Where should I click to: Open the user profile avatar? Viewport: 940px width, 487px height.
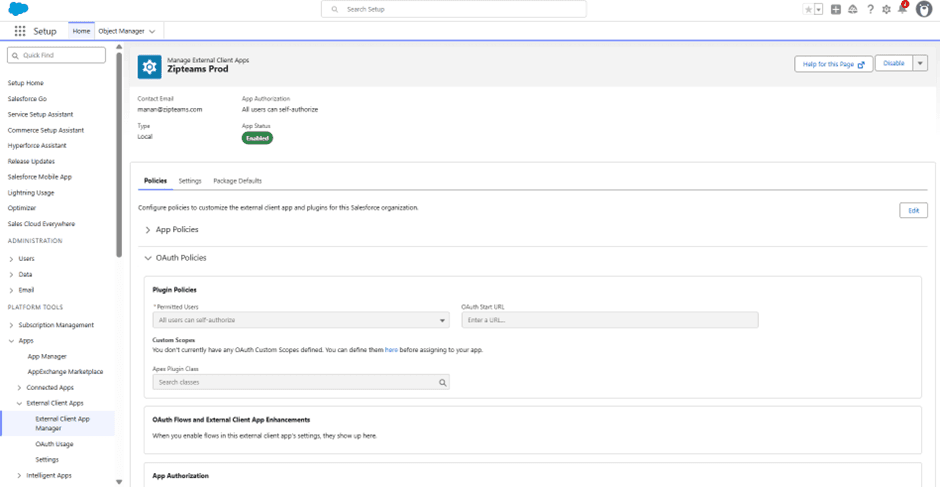point(924,10)
